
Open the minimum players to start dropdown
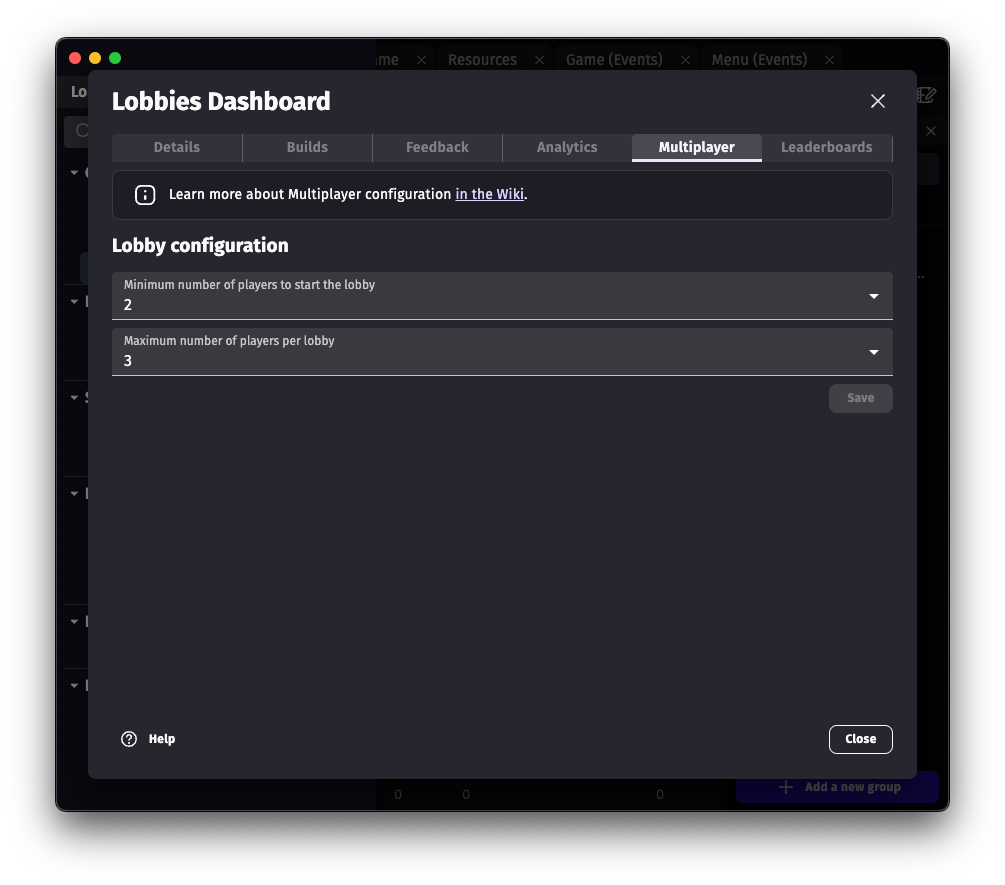pyautogui.click(x=872, y=296)
